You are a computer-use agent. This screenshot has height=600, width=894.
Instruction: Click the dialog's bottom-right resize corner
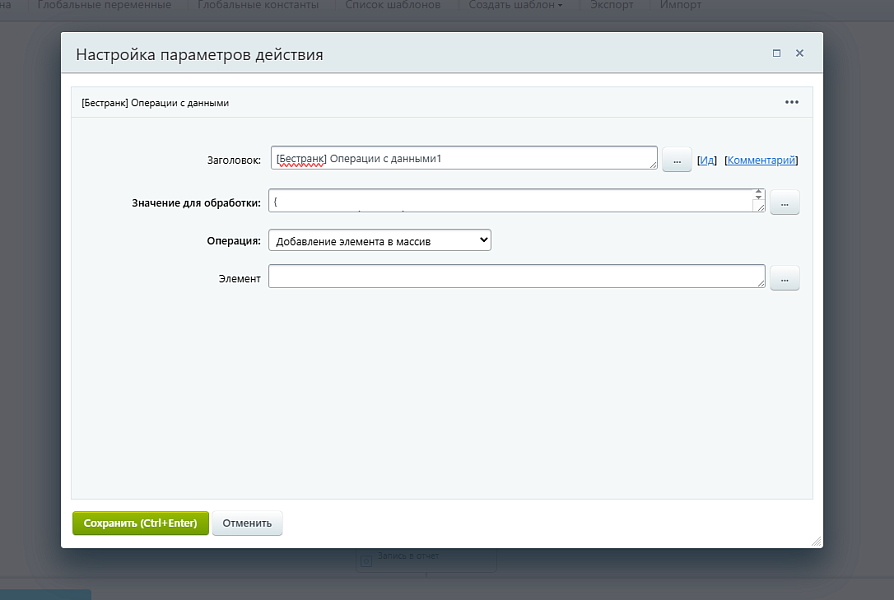pyautogui.click(x=816, y=541)
